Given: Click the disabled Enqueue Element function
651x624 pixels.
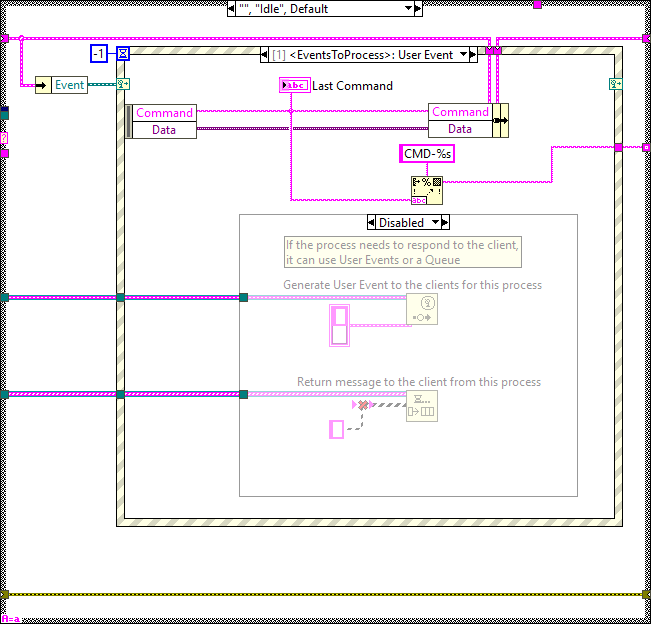Looking at the screenshot, I should (422, 406).
